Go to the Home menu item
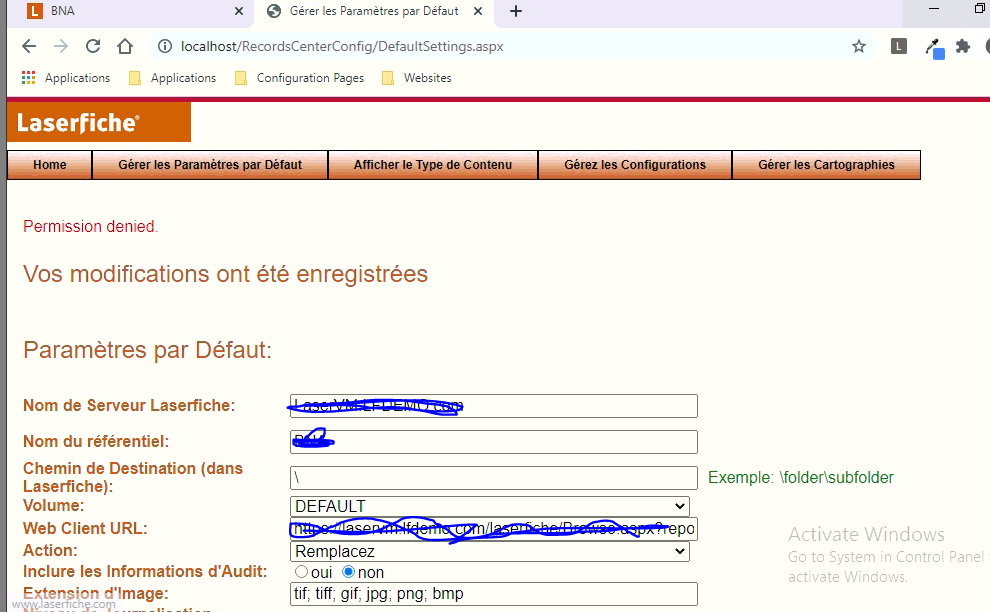This screenshot has height=612, width=990. tap(50, 165)
